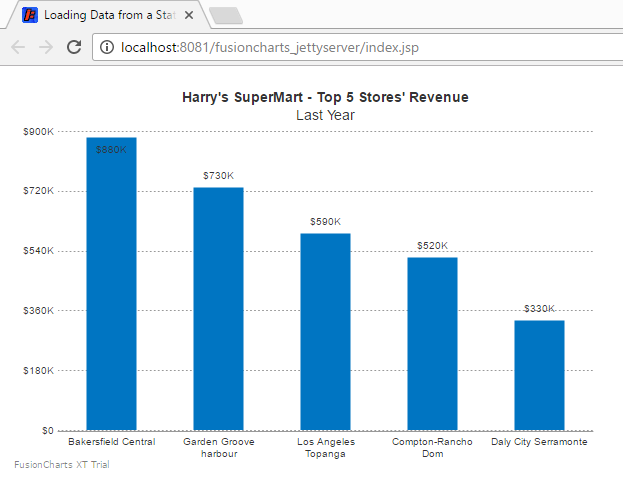Click the browser back arrow
This screenshot has height=488, width=623.
pos(18,47)
